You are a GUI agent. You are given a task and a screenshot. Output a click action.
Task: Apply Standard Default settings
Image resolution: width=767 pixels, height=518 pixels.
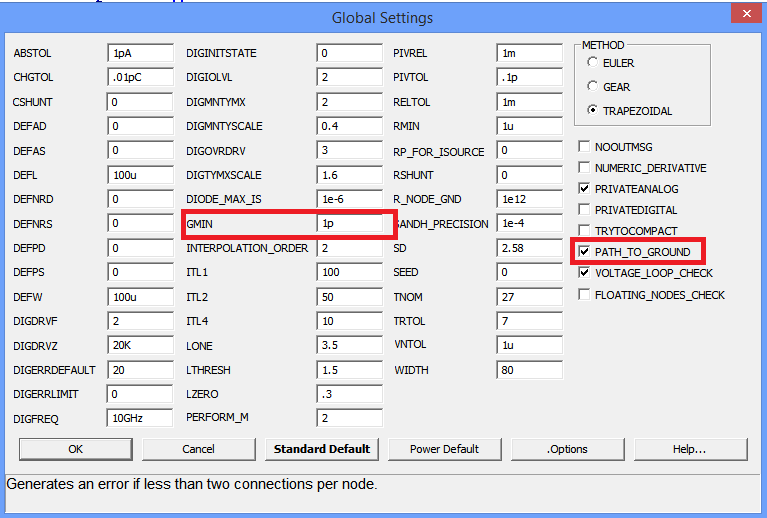322,449
